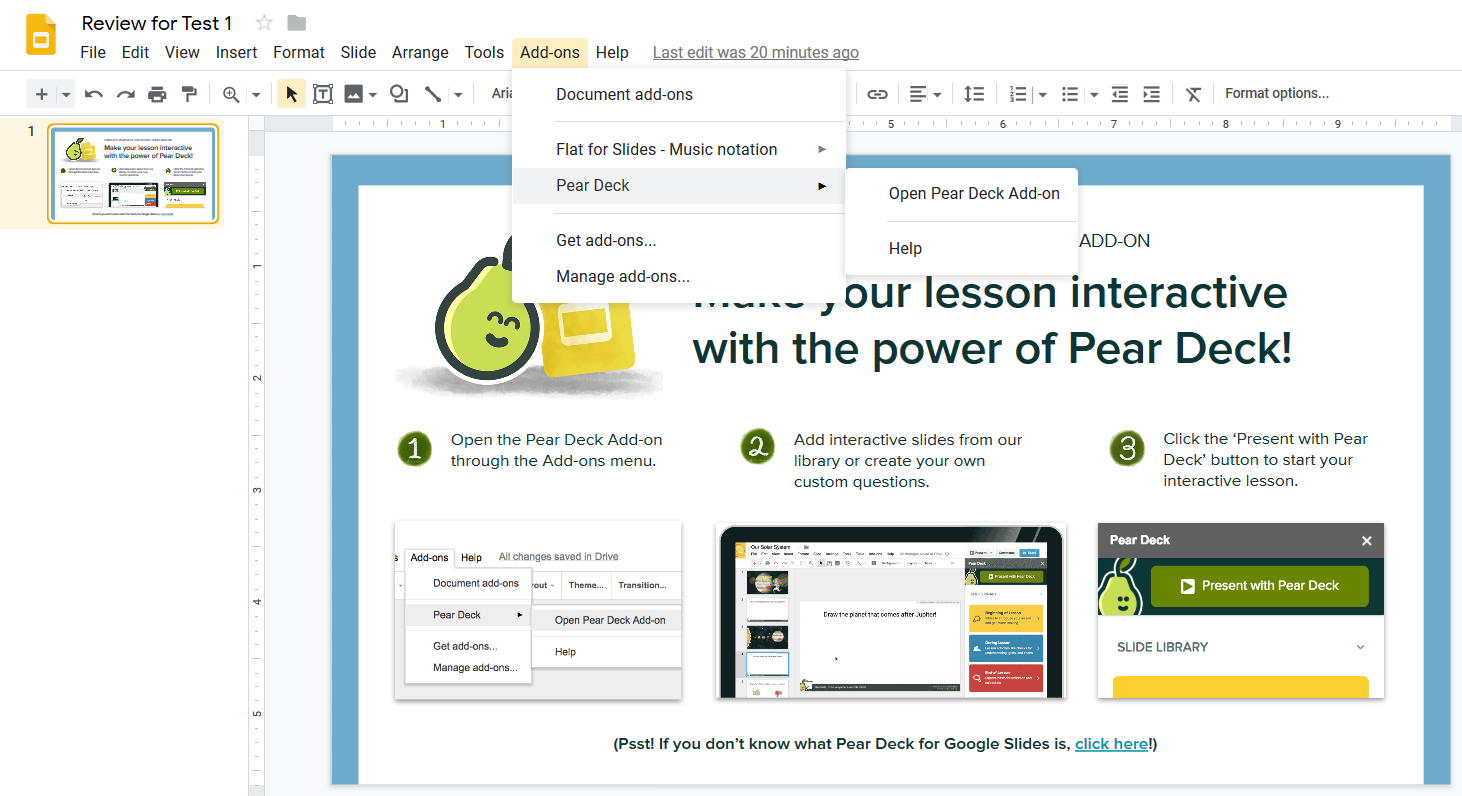
Task: Select the Text box insertion tool
Action: coord(323,93)
